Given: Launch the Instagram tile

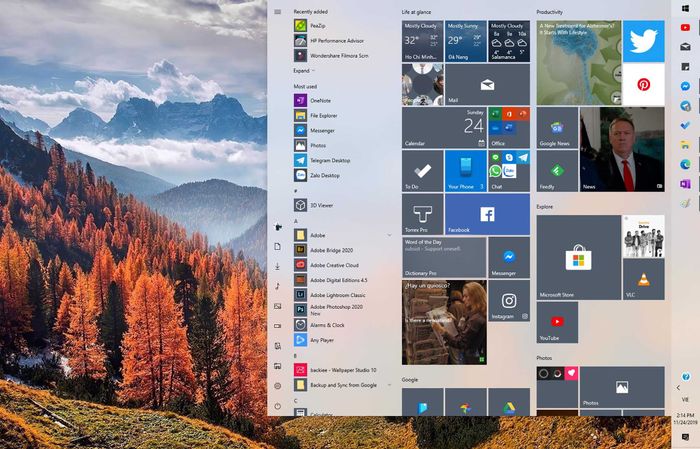Looking at the screenshot, I should (509, 301).
